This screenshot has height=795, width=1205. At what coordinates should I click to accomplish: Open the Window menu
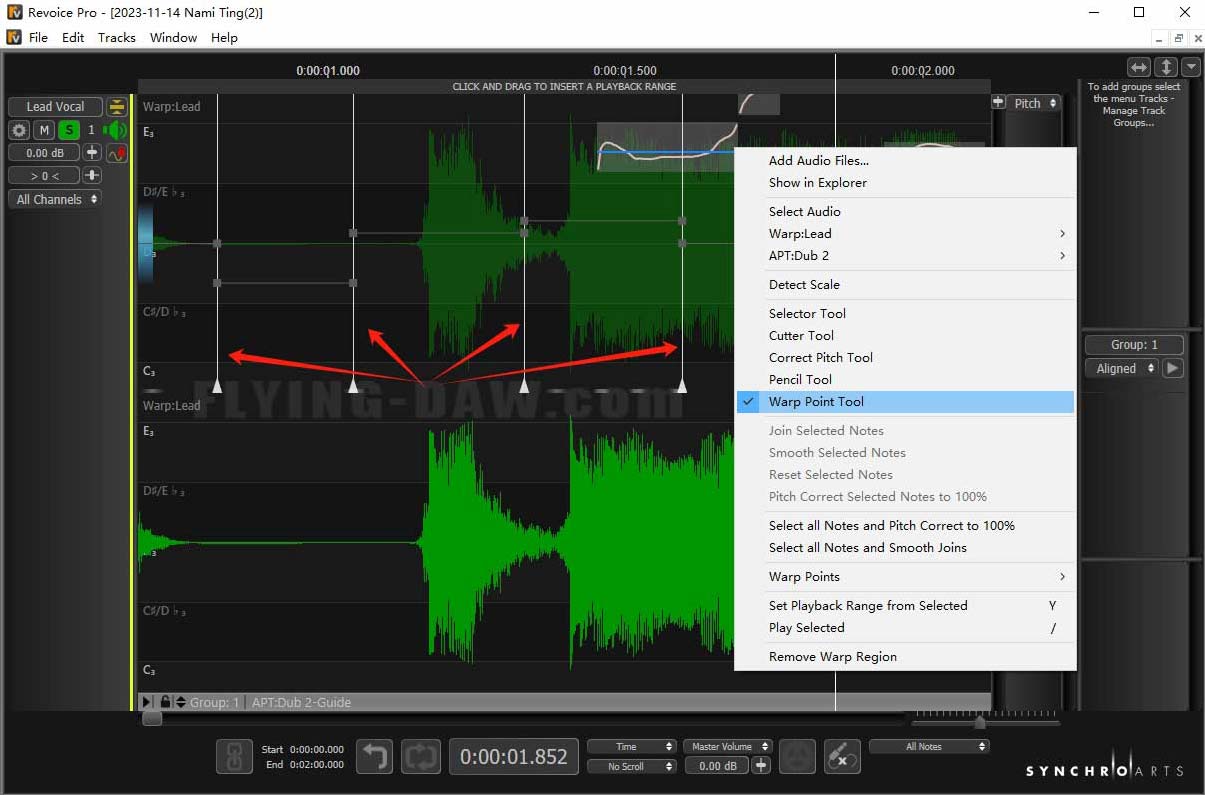click(174, 37)
